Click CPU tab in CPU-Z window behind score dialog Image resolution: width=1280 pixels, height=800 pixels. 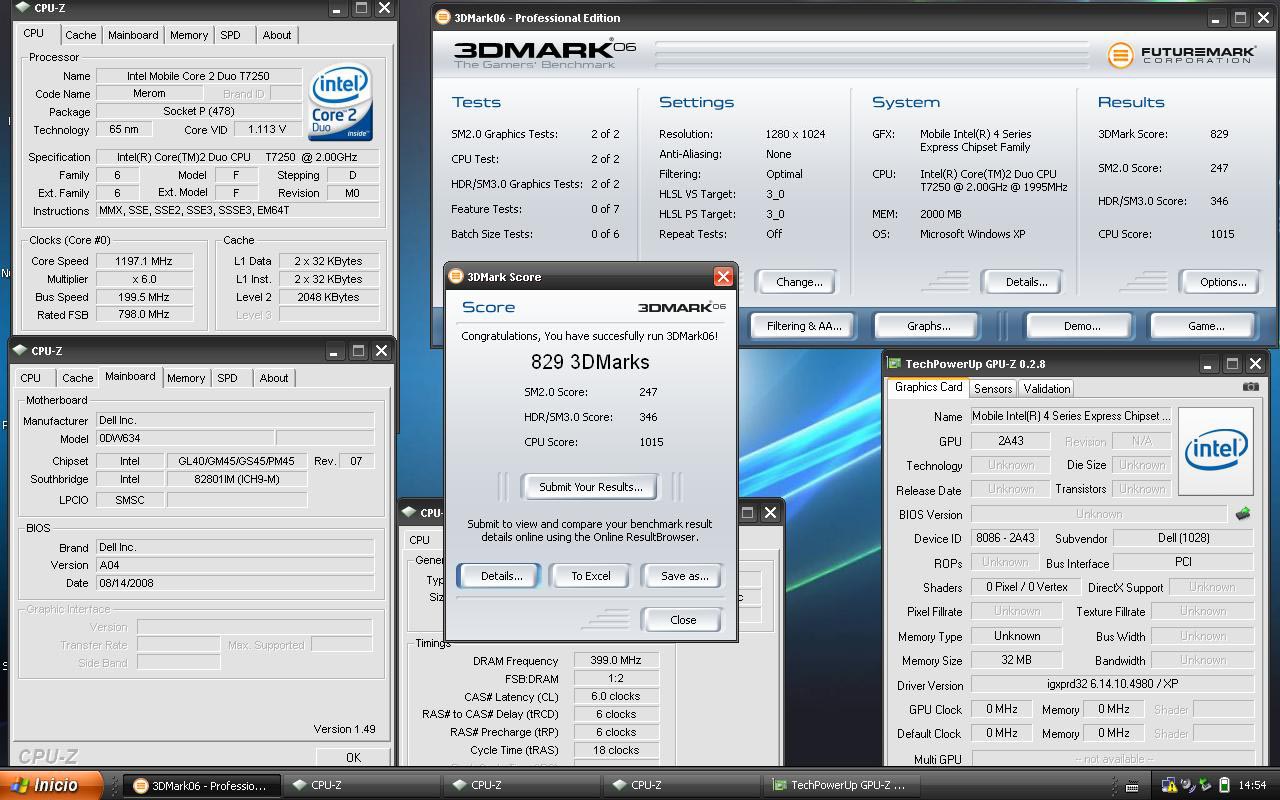(x=420, y=540)
